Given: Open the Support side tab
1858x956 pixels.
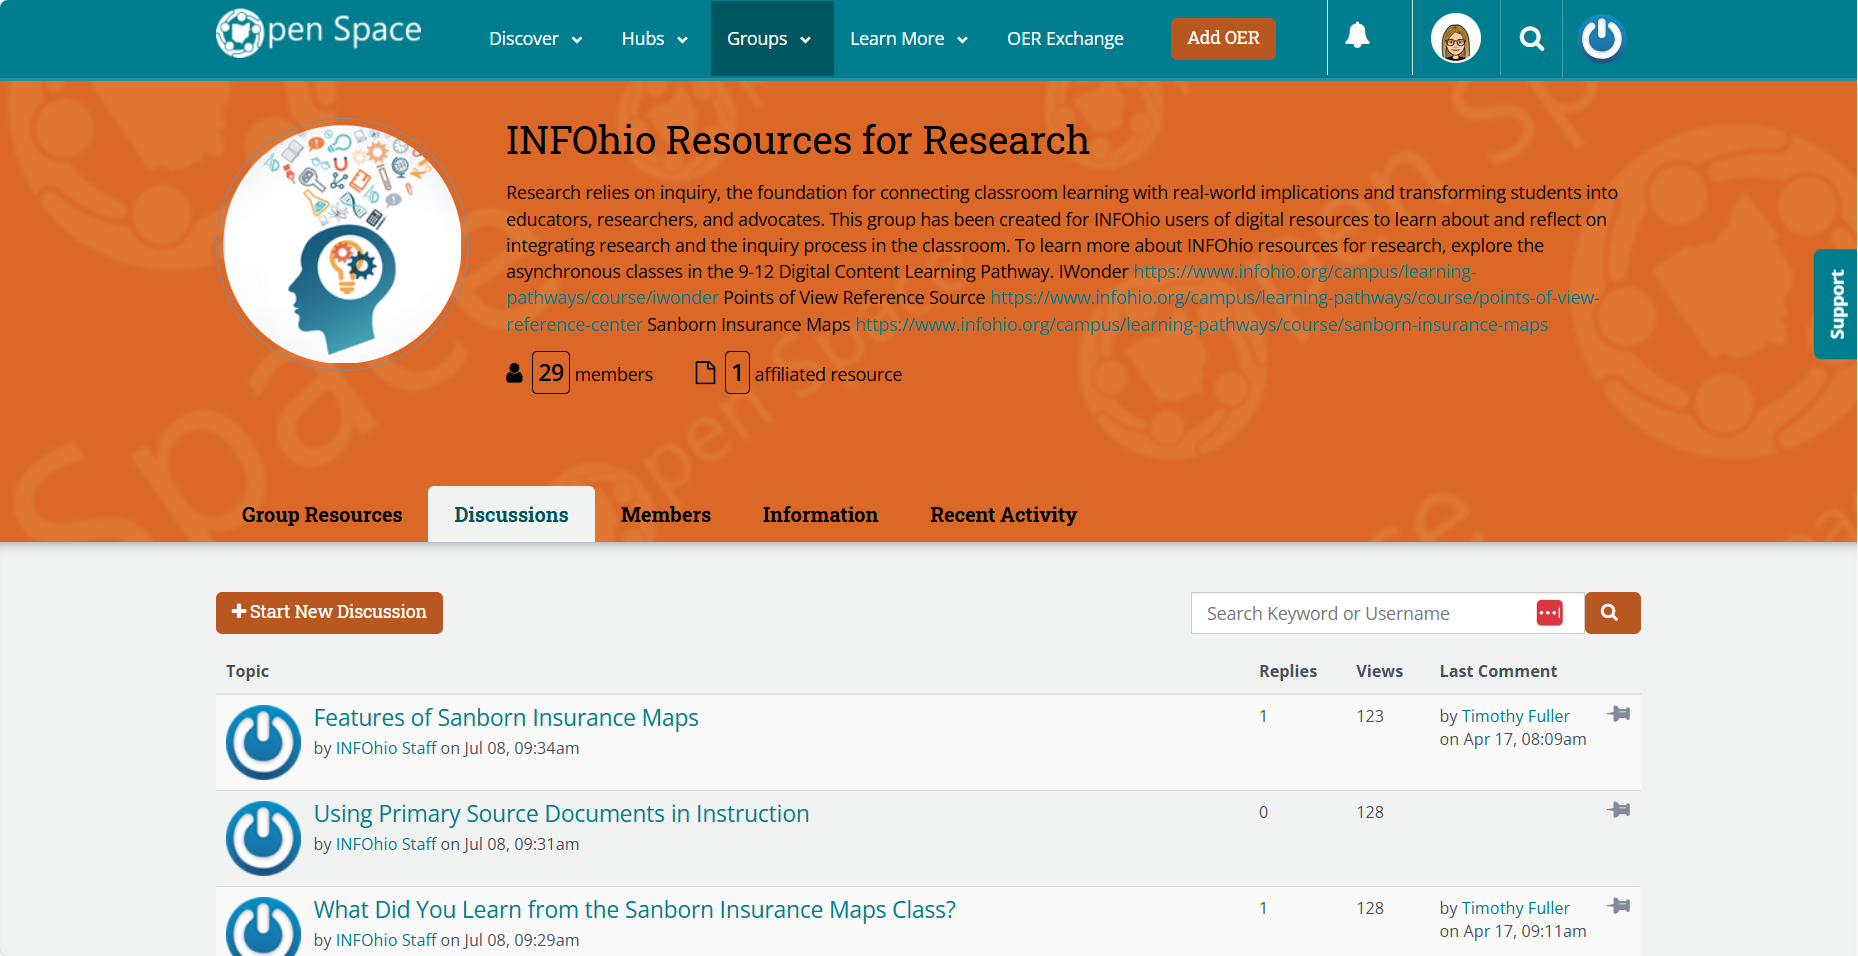Looking at the screenshot, I should point(1836,304).
